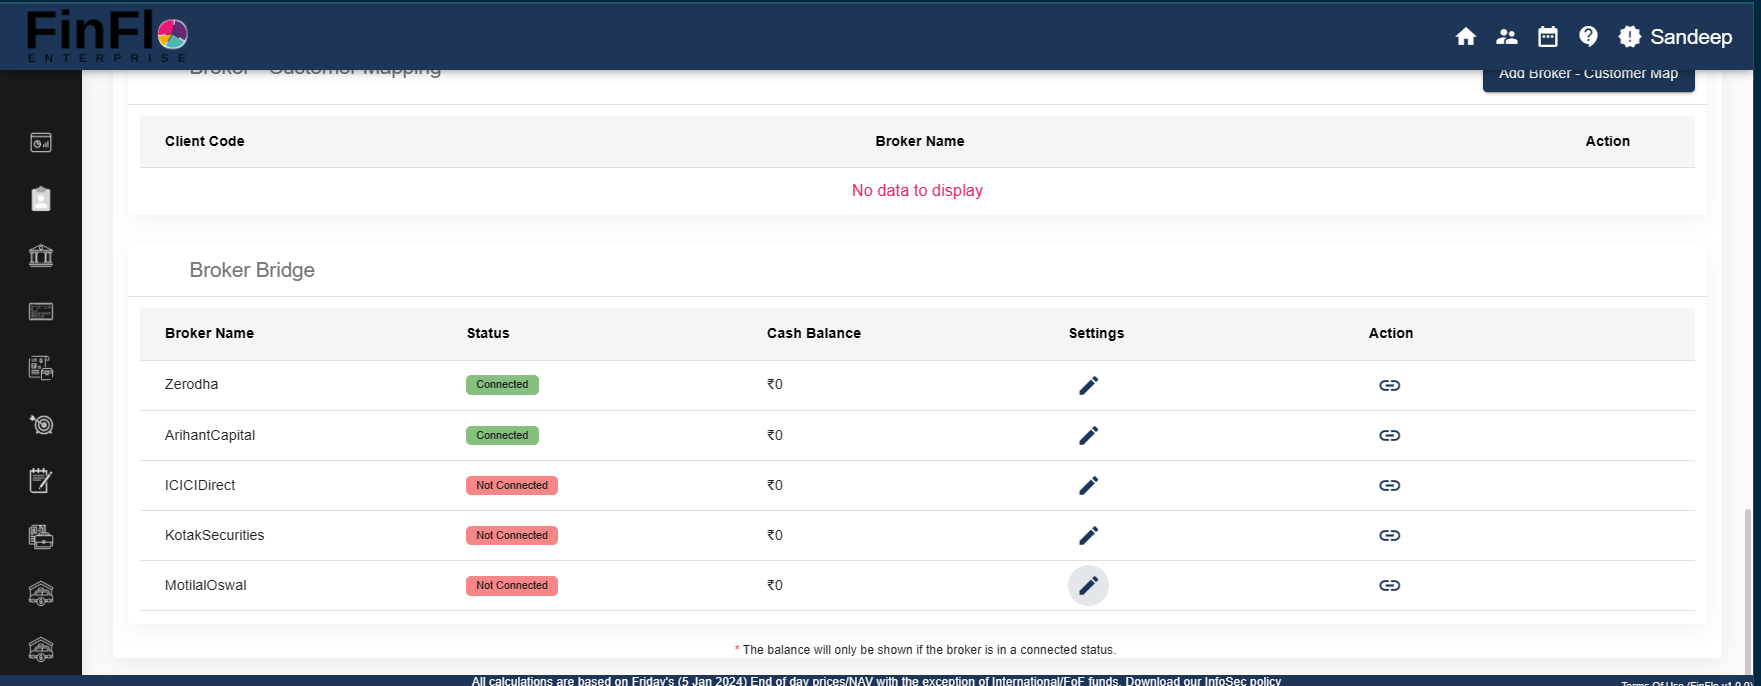Click the Cash Balance column header
1761x686 pixels.
point(814,333)
